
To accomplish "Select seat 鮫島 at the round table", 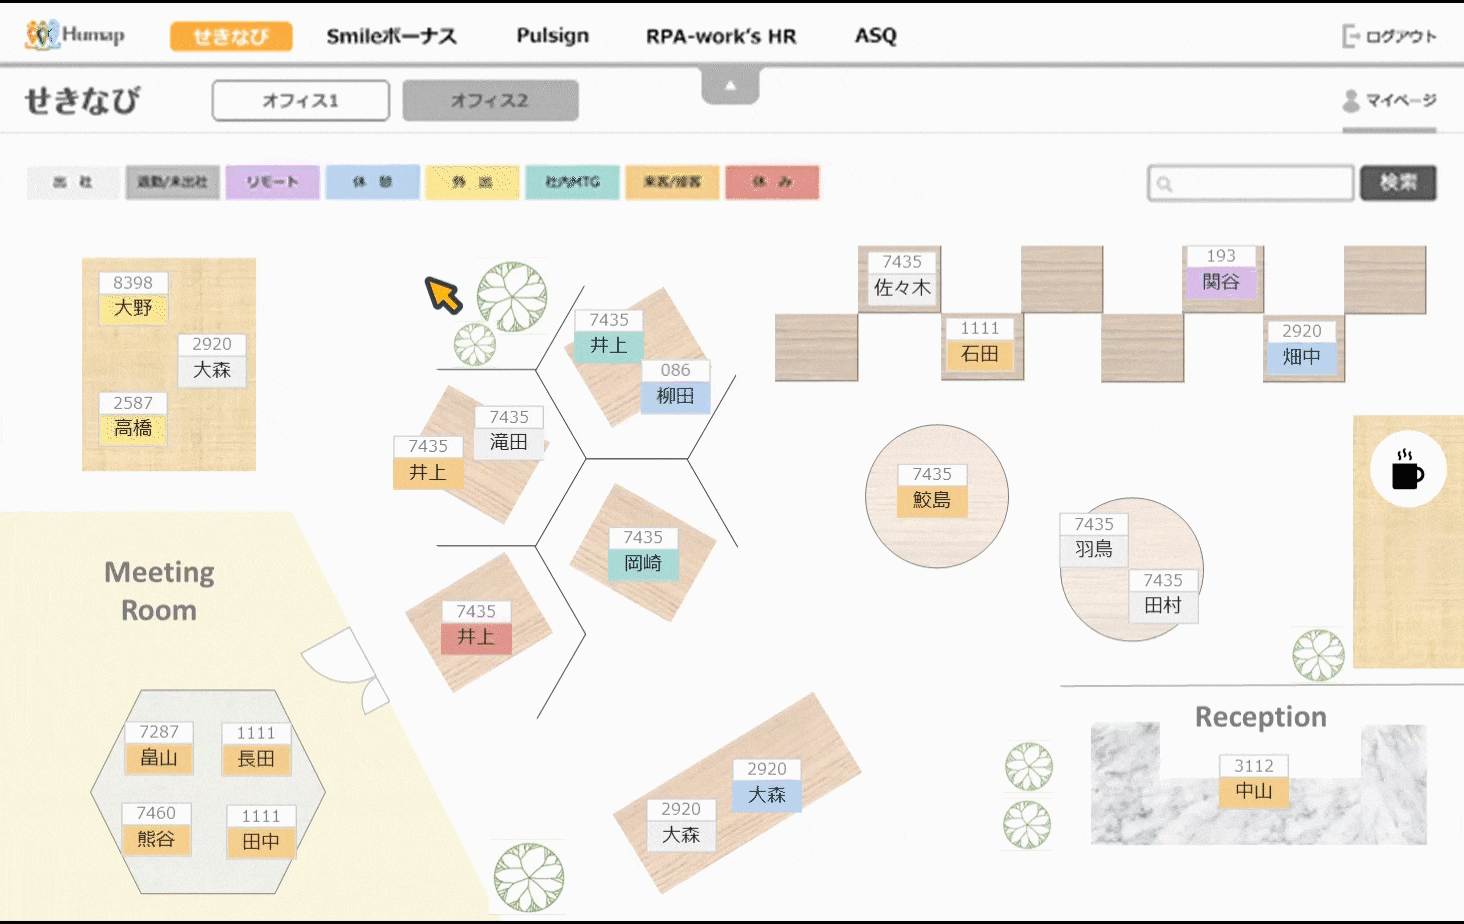I will (x=932, y=499).
